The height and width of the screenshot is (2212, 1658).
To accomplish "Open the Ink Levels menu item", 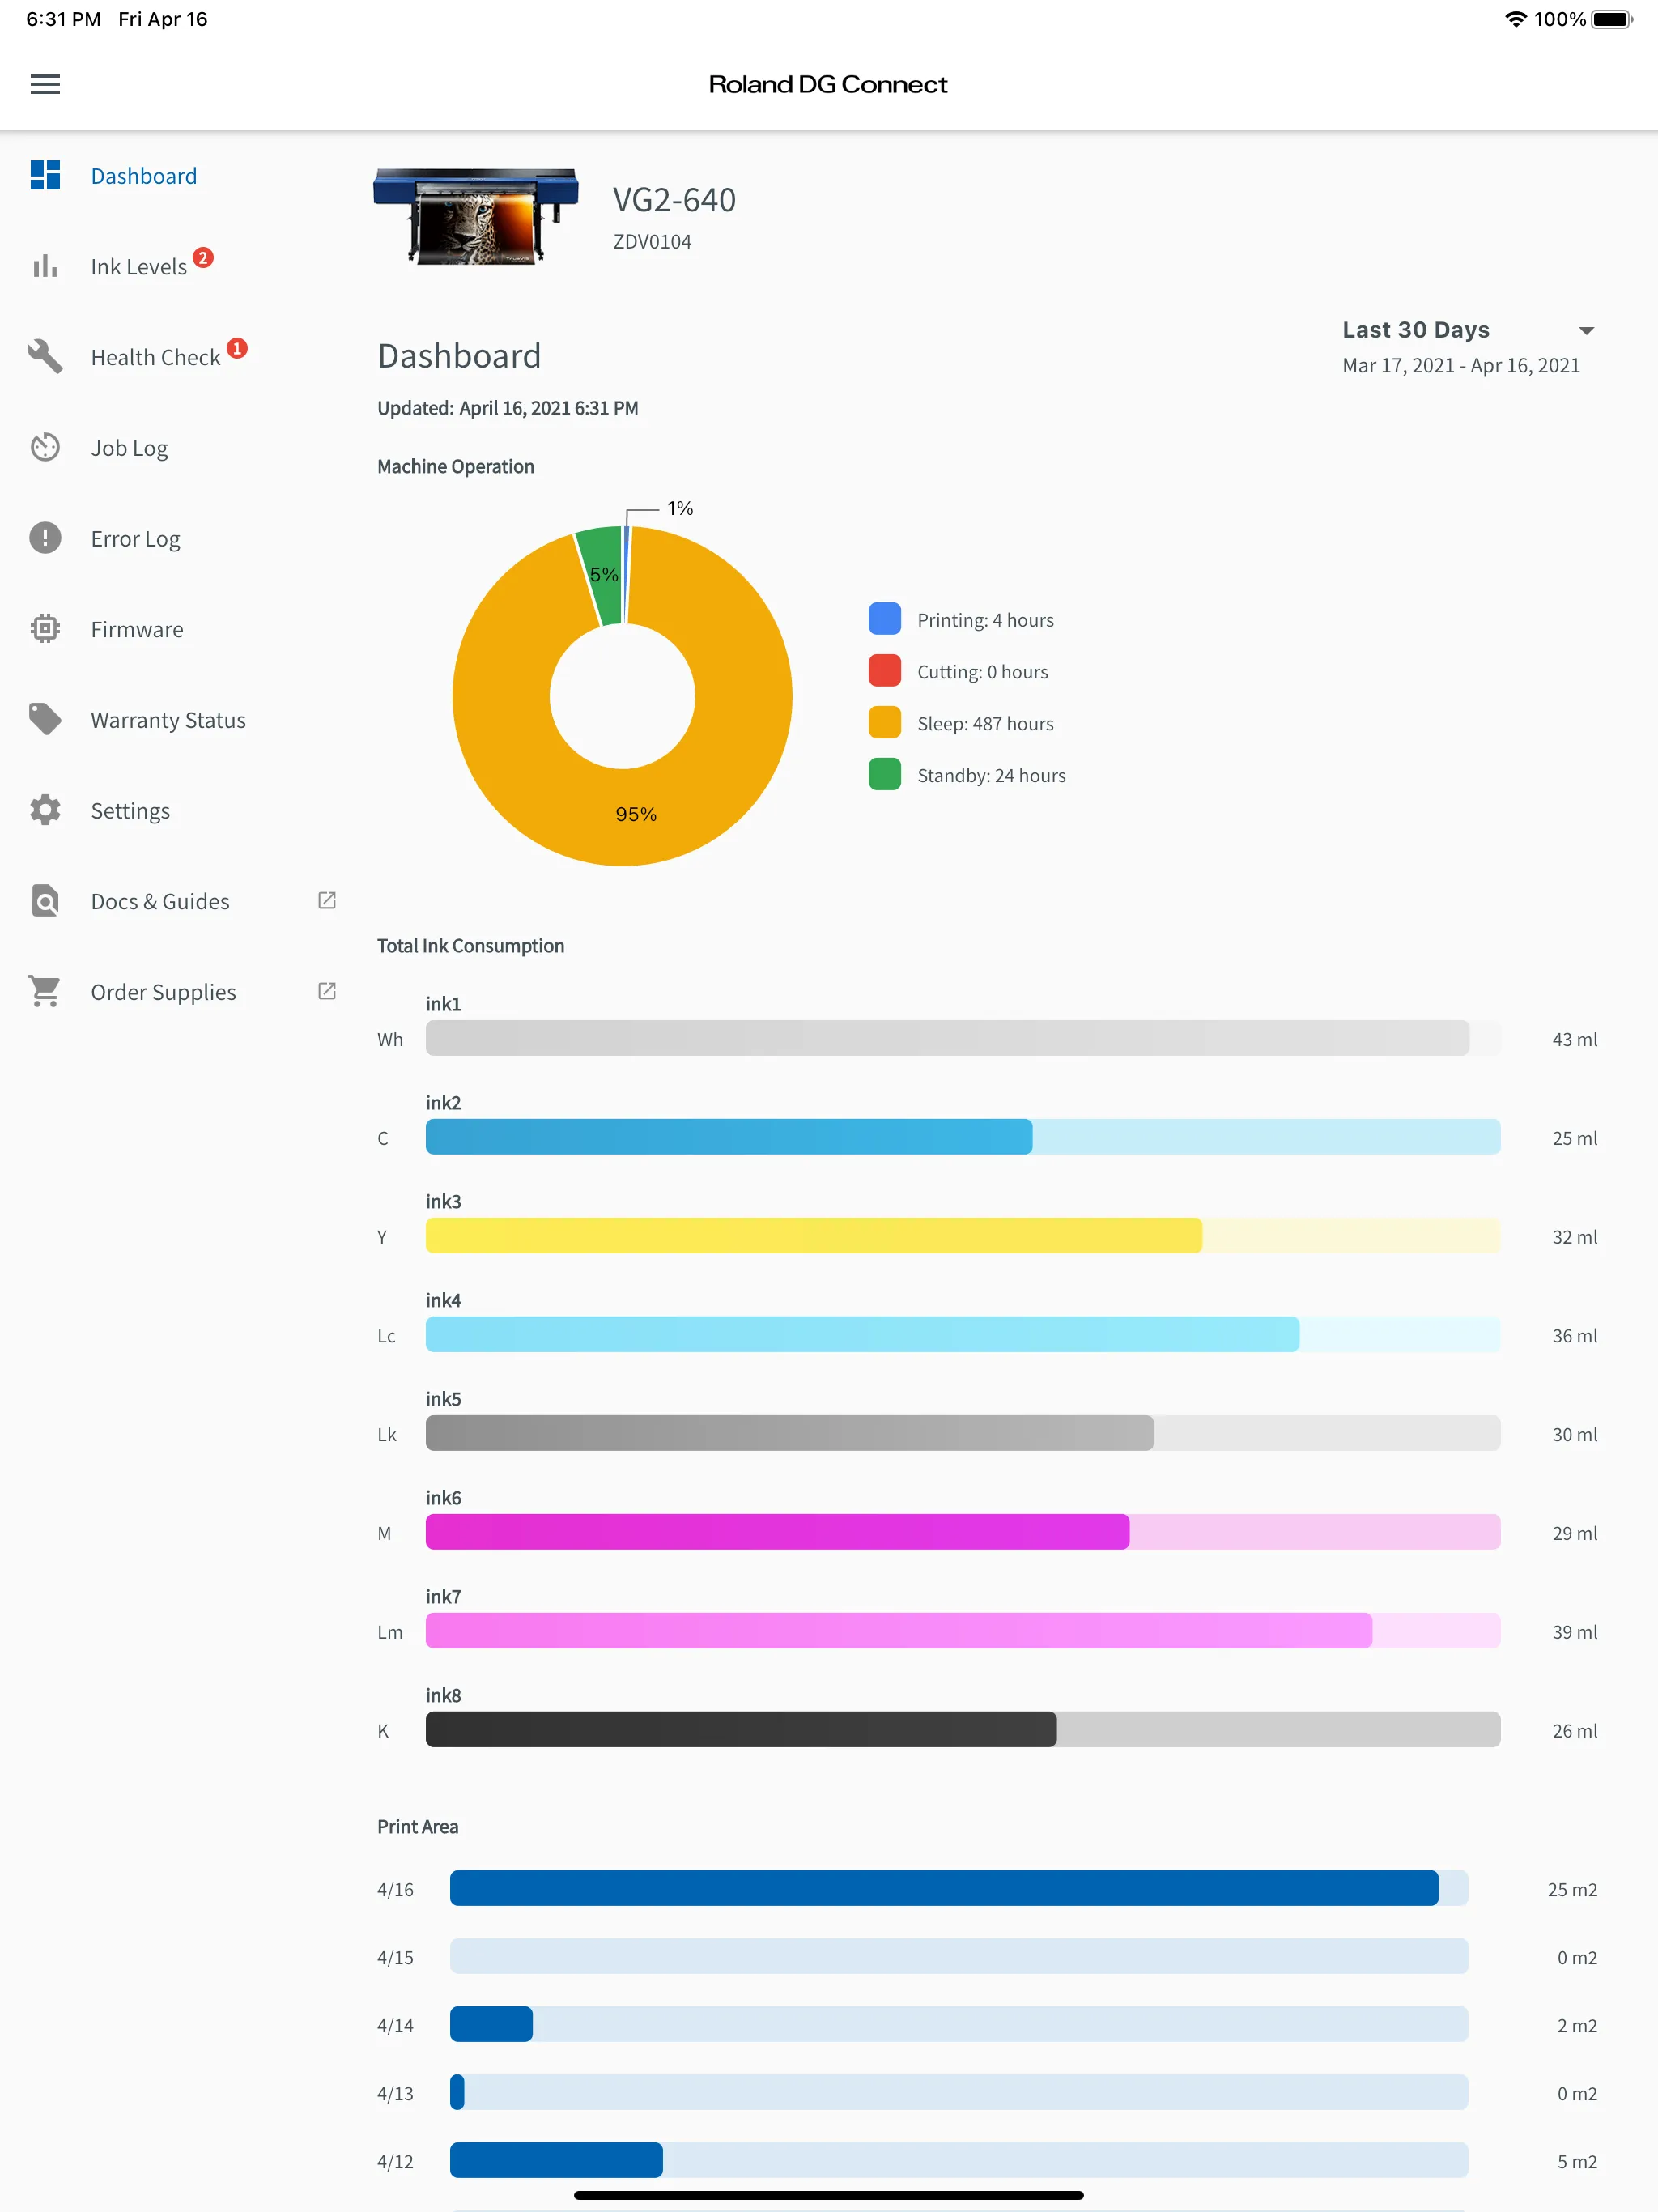I will click(x=139, y=267).
